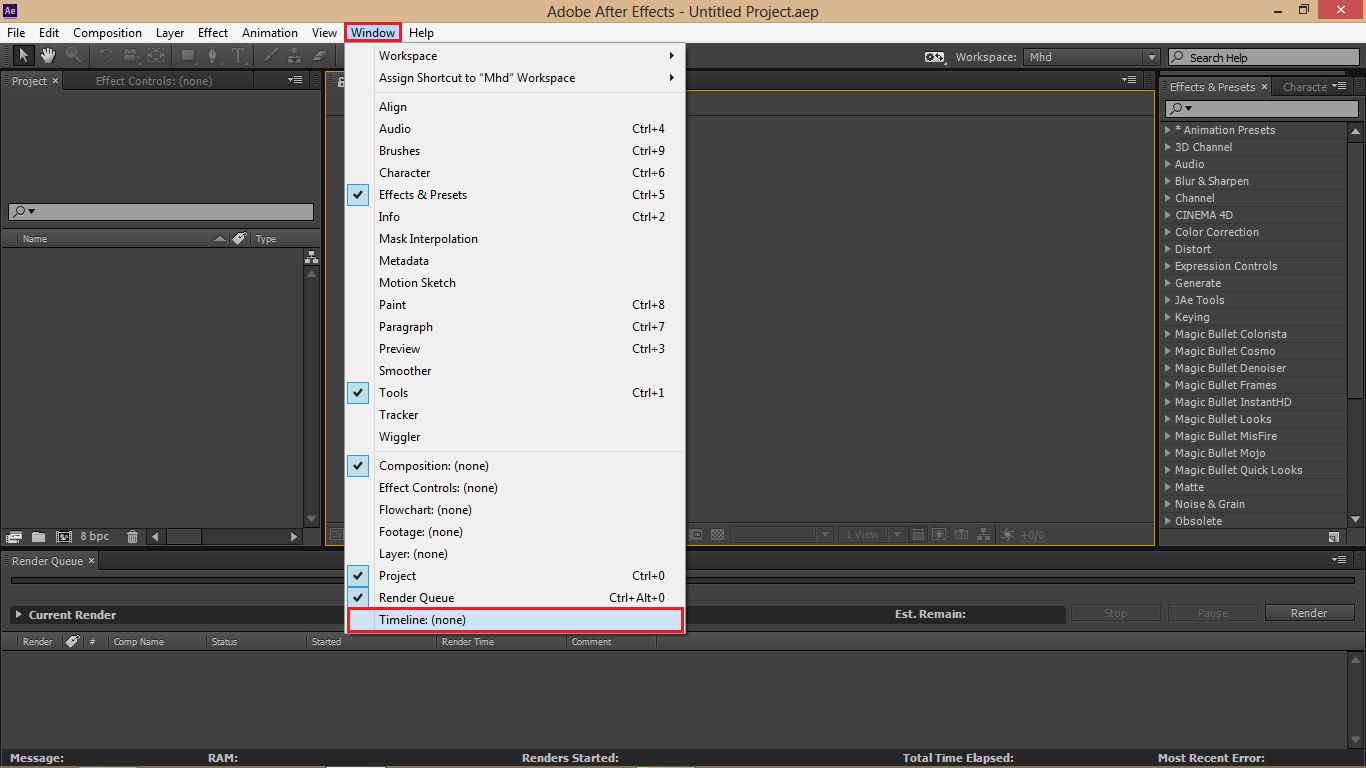Open the 1 View layout dropdown
Viewport: 1366px width, 768px height.
[x=871, y=535]
